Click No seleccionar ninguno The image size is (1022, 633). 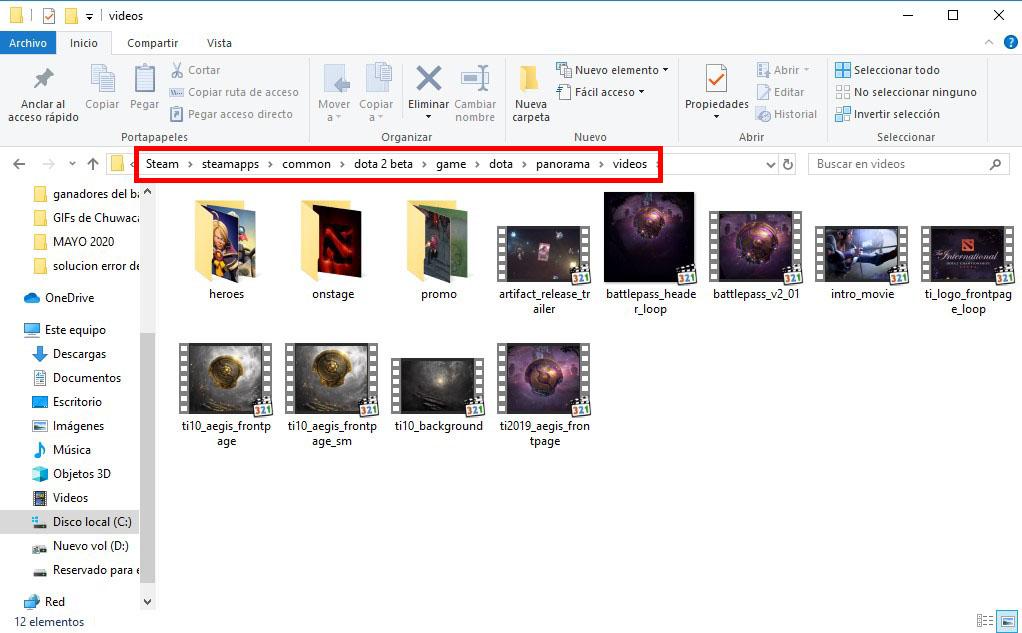point(906,92)
